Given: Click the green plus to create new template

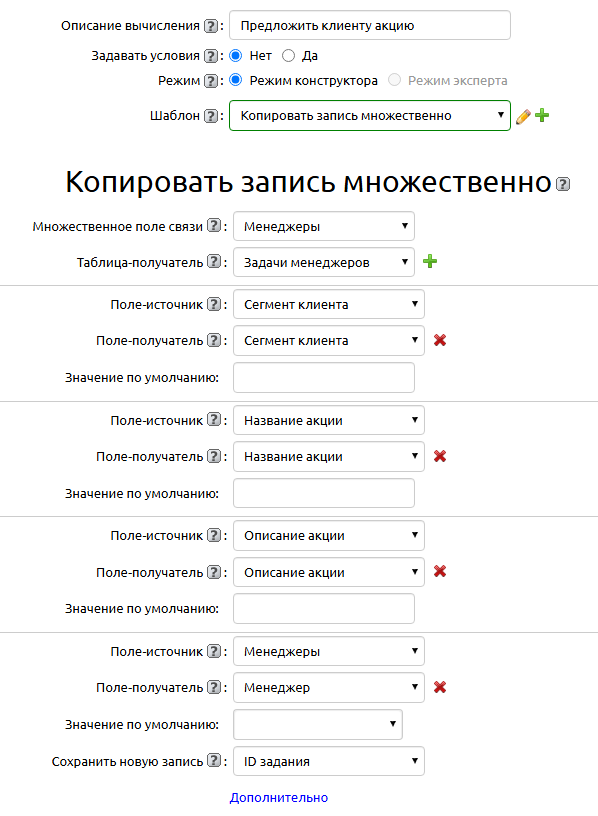Looking at the screenshot, I should 541,115.
